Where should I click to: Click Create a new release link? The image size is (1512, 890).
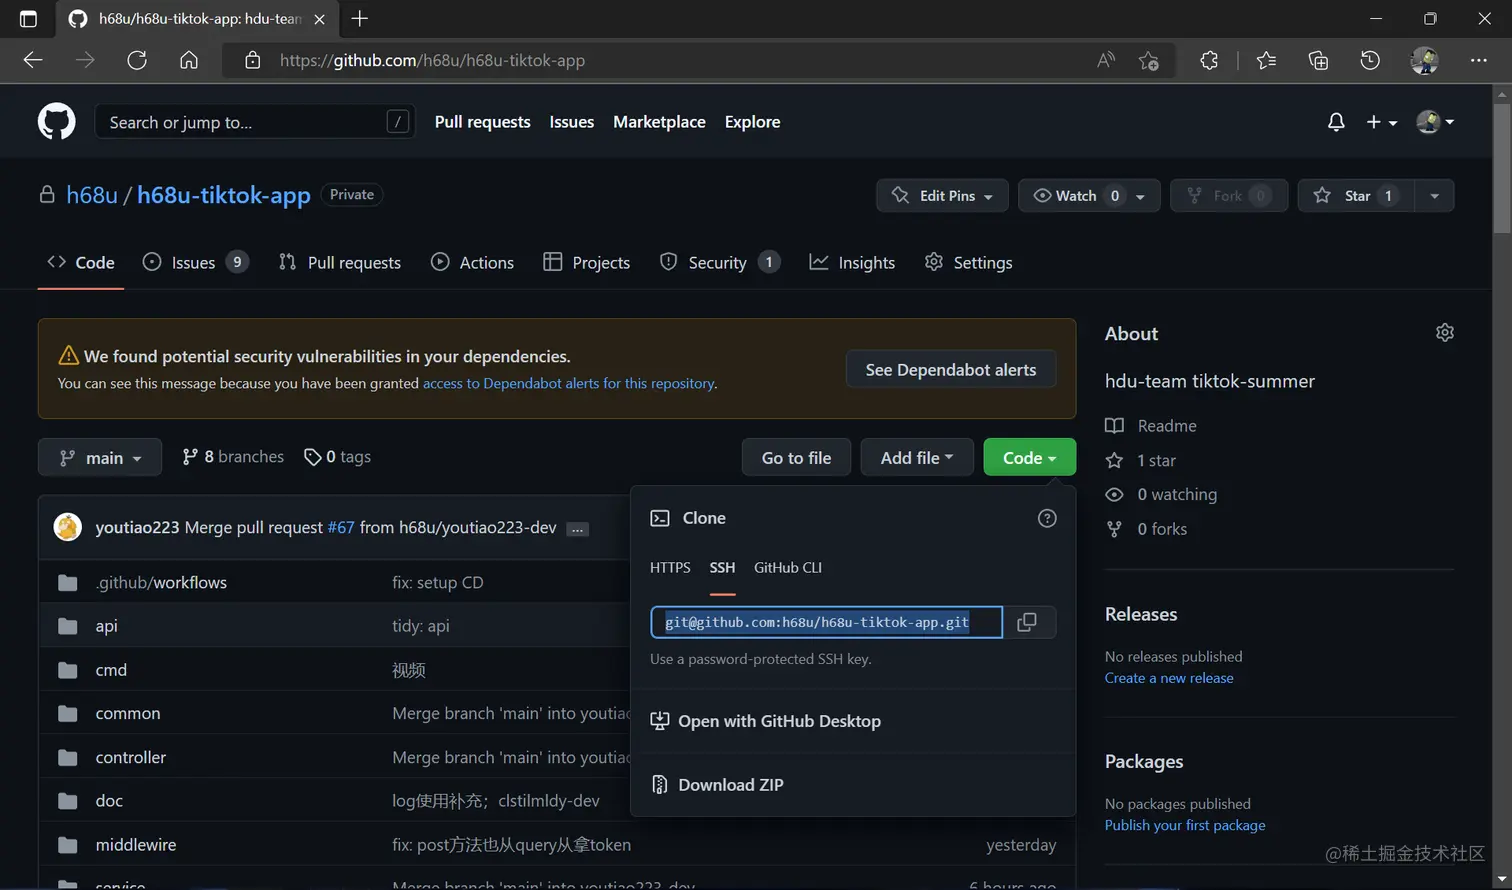coord(1169,678)
